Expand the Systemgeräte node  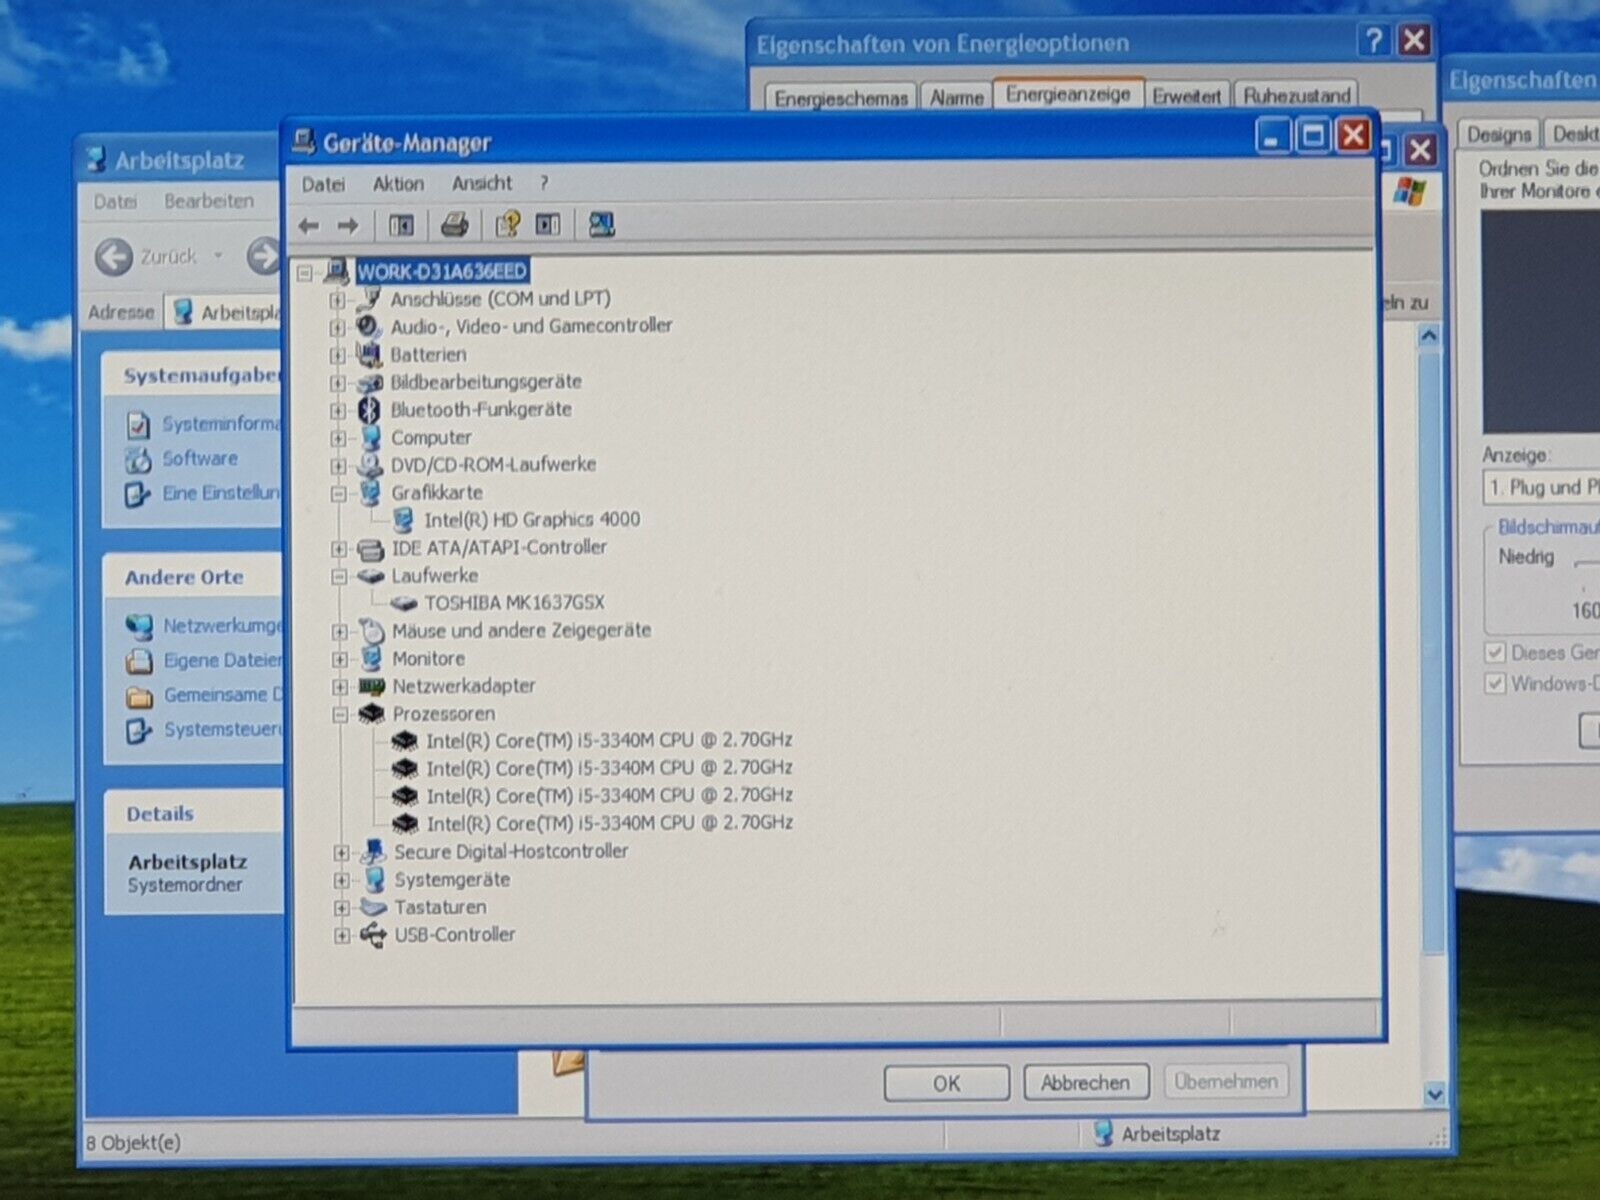tap(342, 880)
